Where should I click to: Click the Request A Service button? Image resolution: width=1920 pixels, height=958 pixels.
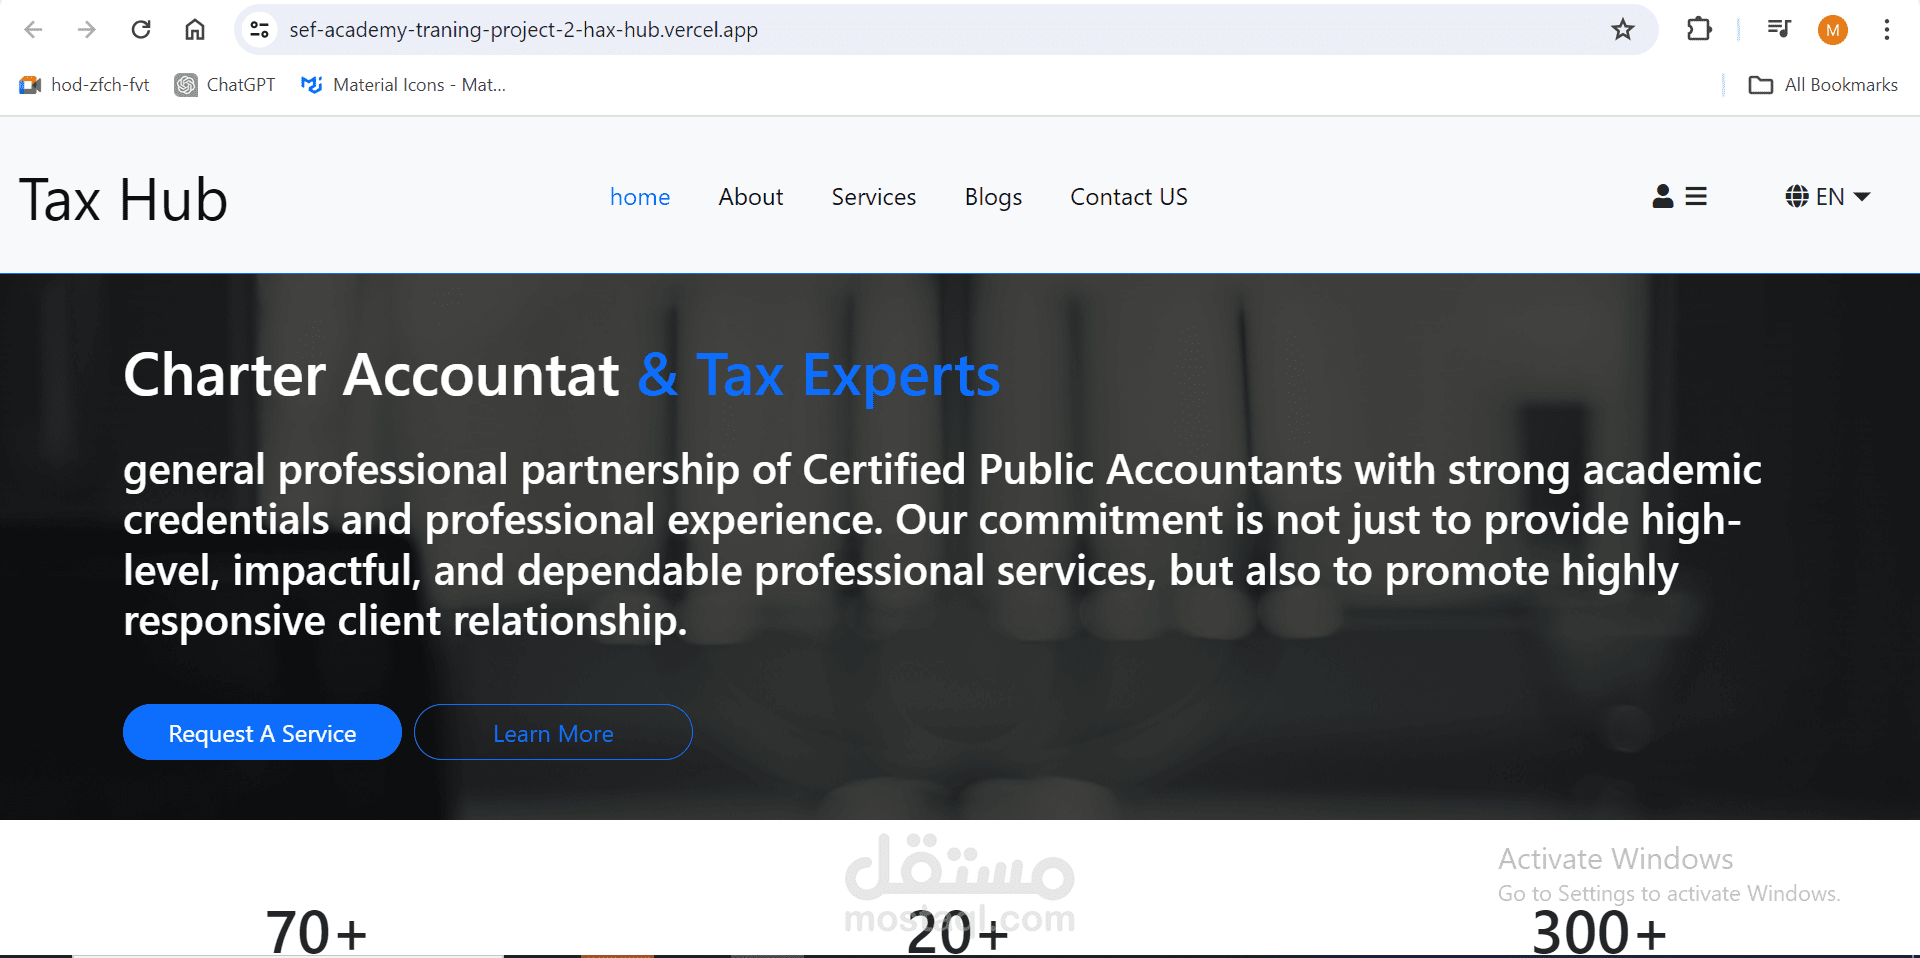point(262,732)
